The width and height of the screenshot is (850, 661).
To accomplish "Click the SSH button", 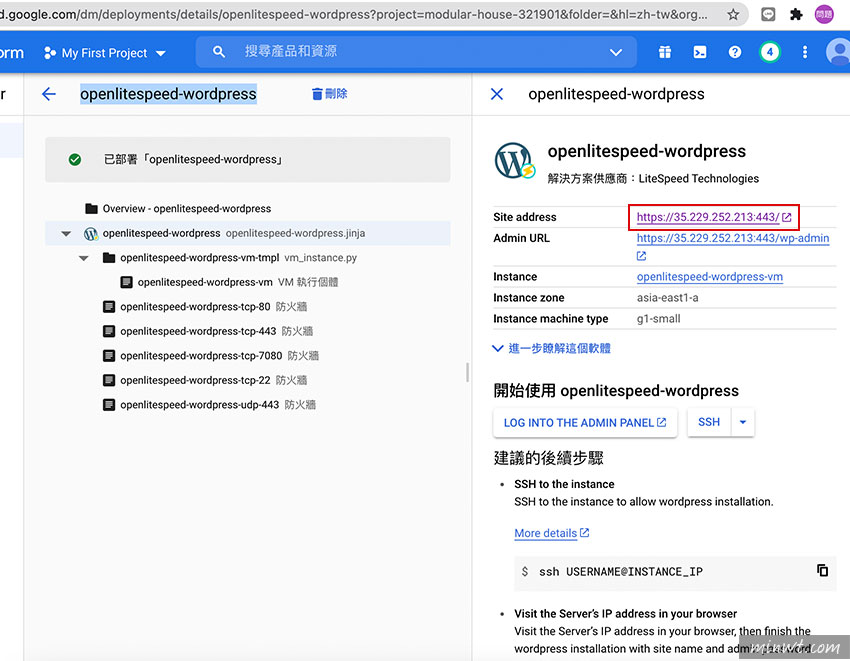I will pyautogui.click(x=709, y=422).
